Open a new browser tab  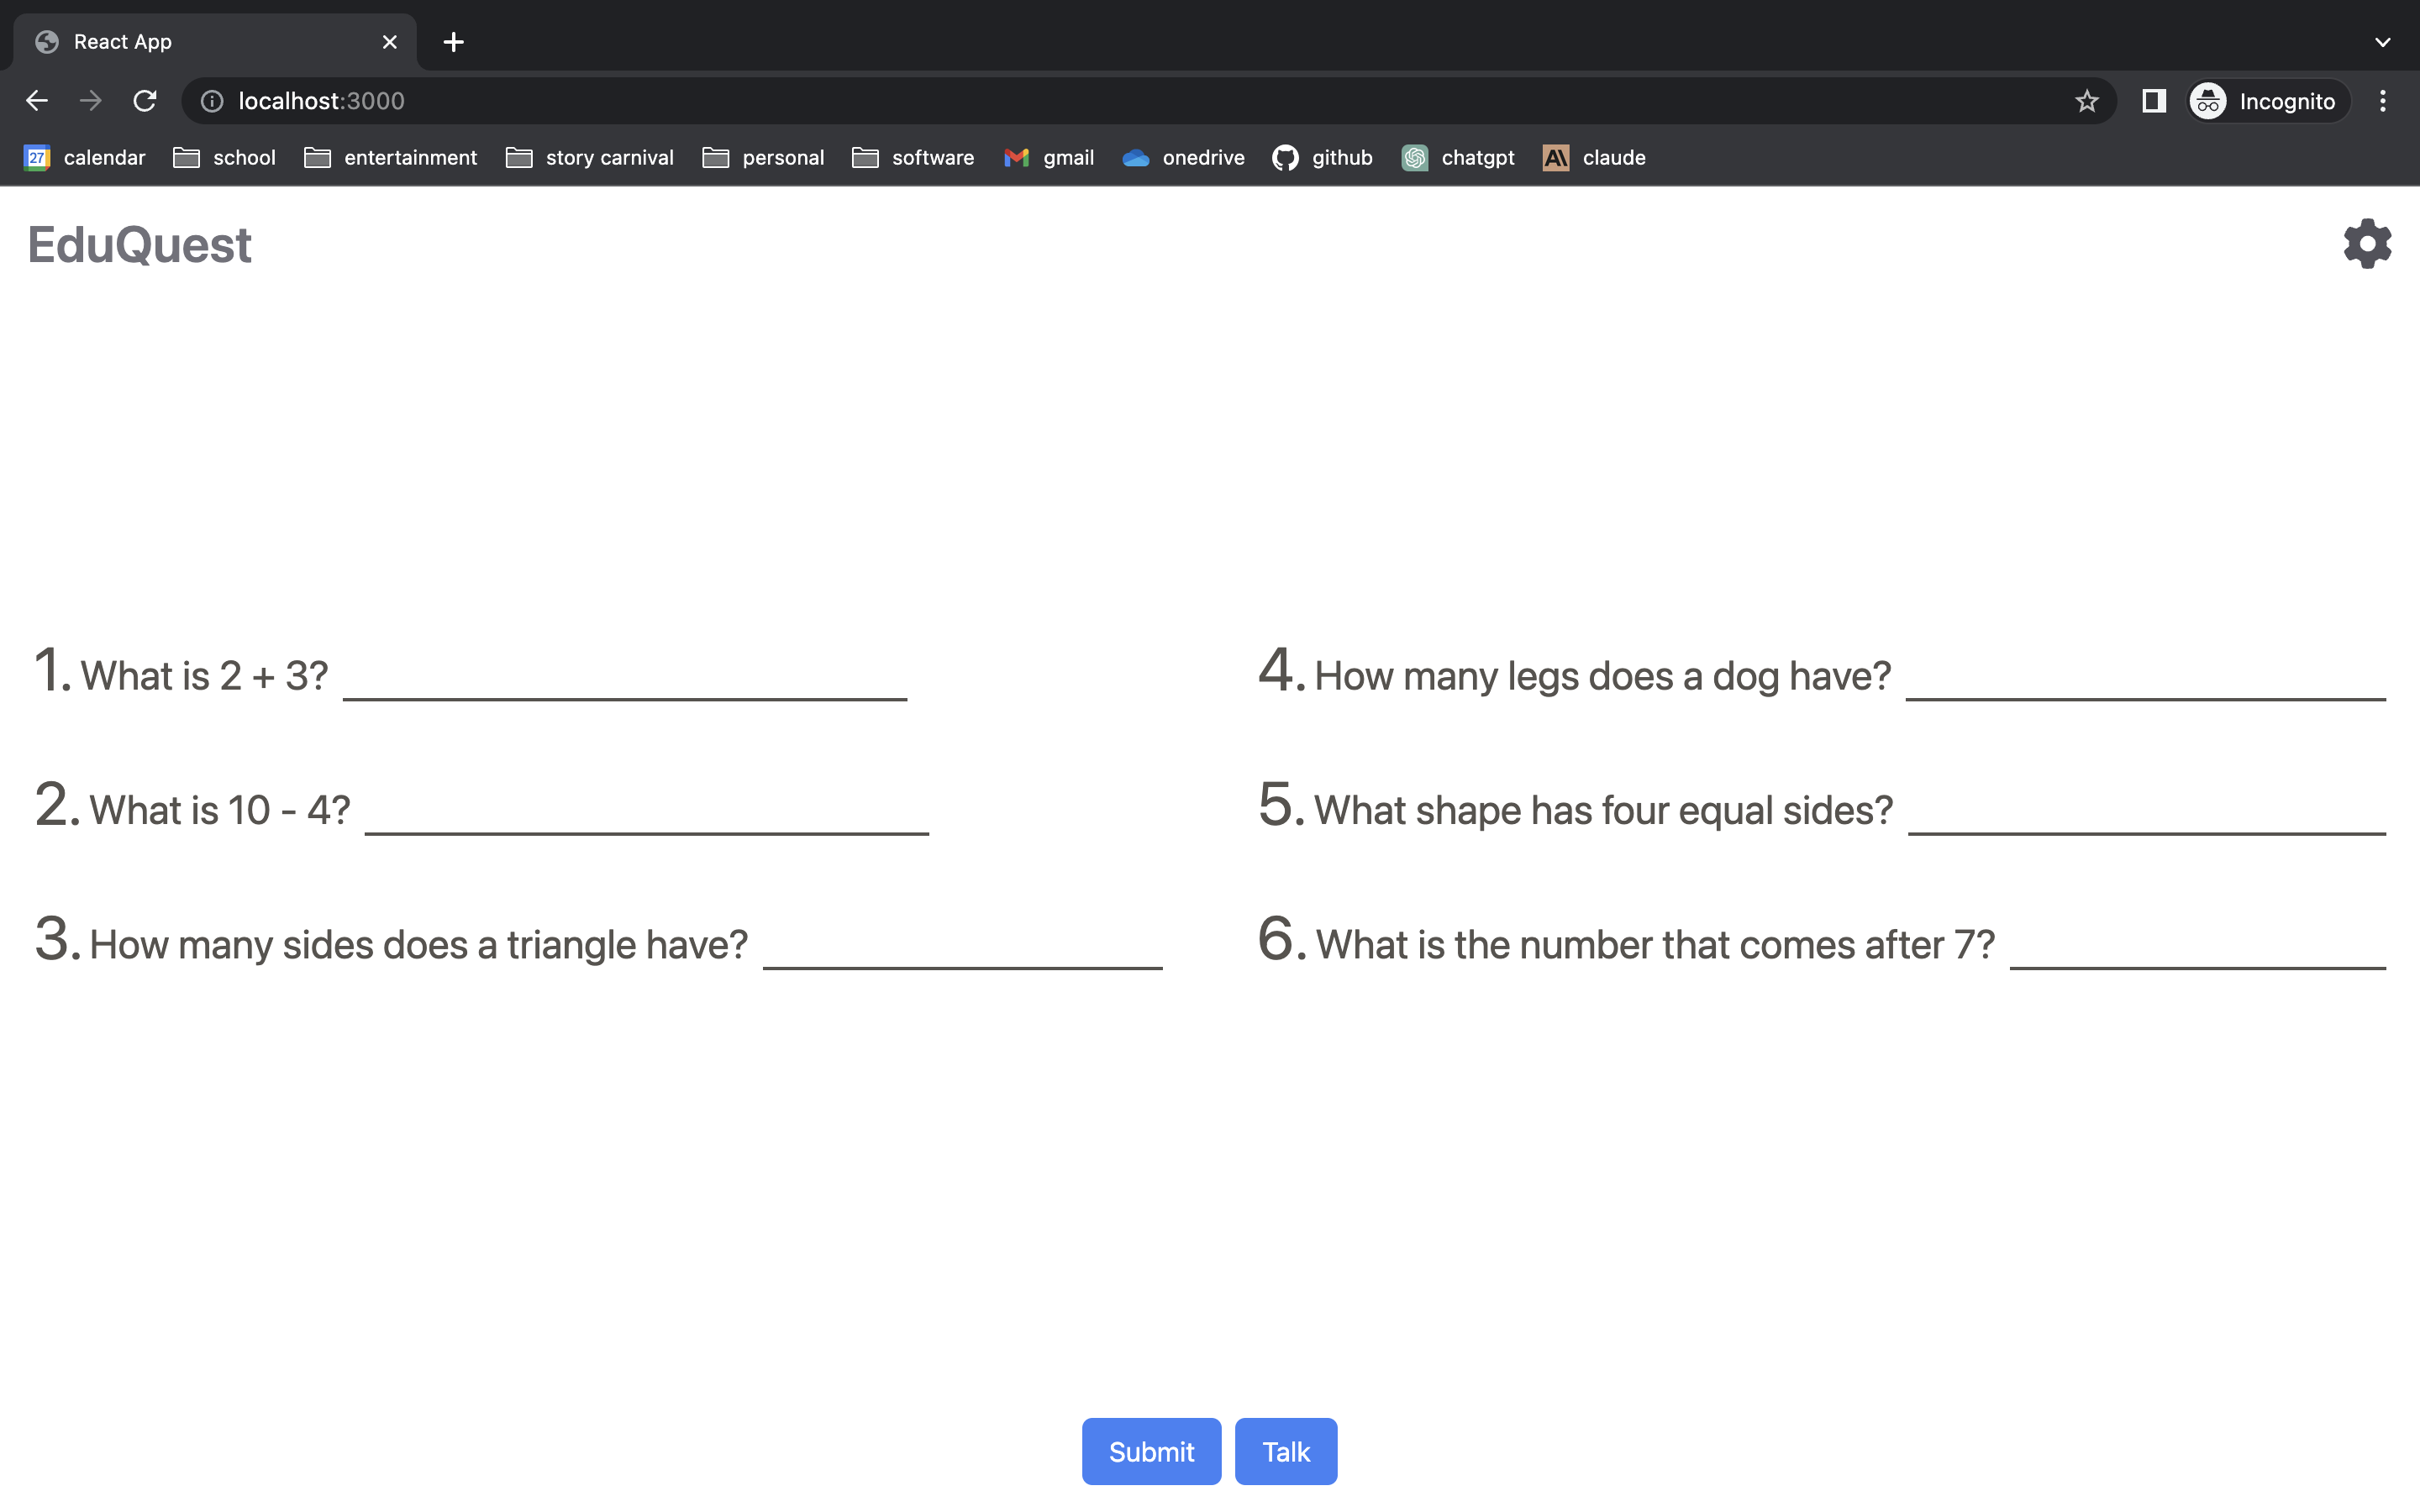pos(453,42)
